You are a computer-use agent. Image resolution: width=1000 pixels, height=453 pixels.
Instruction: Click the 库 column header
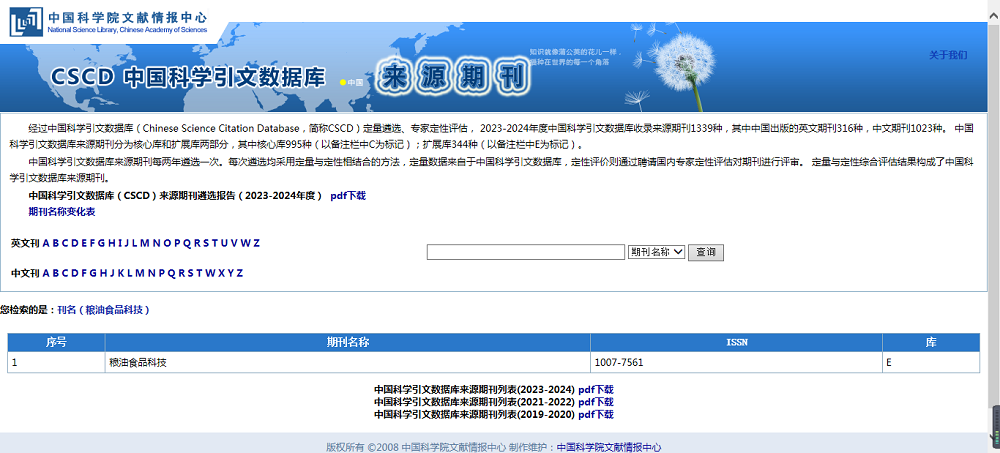[x=931, y=342]
